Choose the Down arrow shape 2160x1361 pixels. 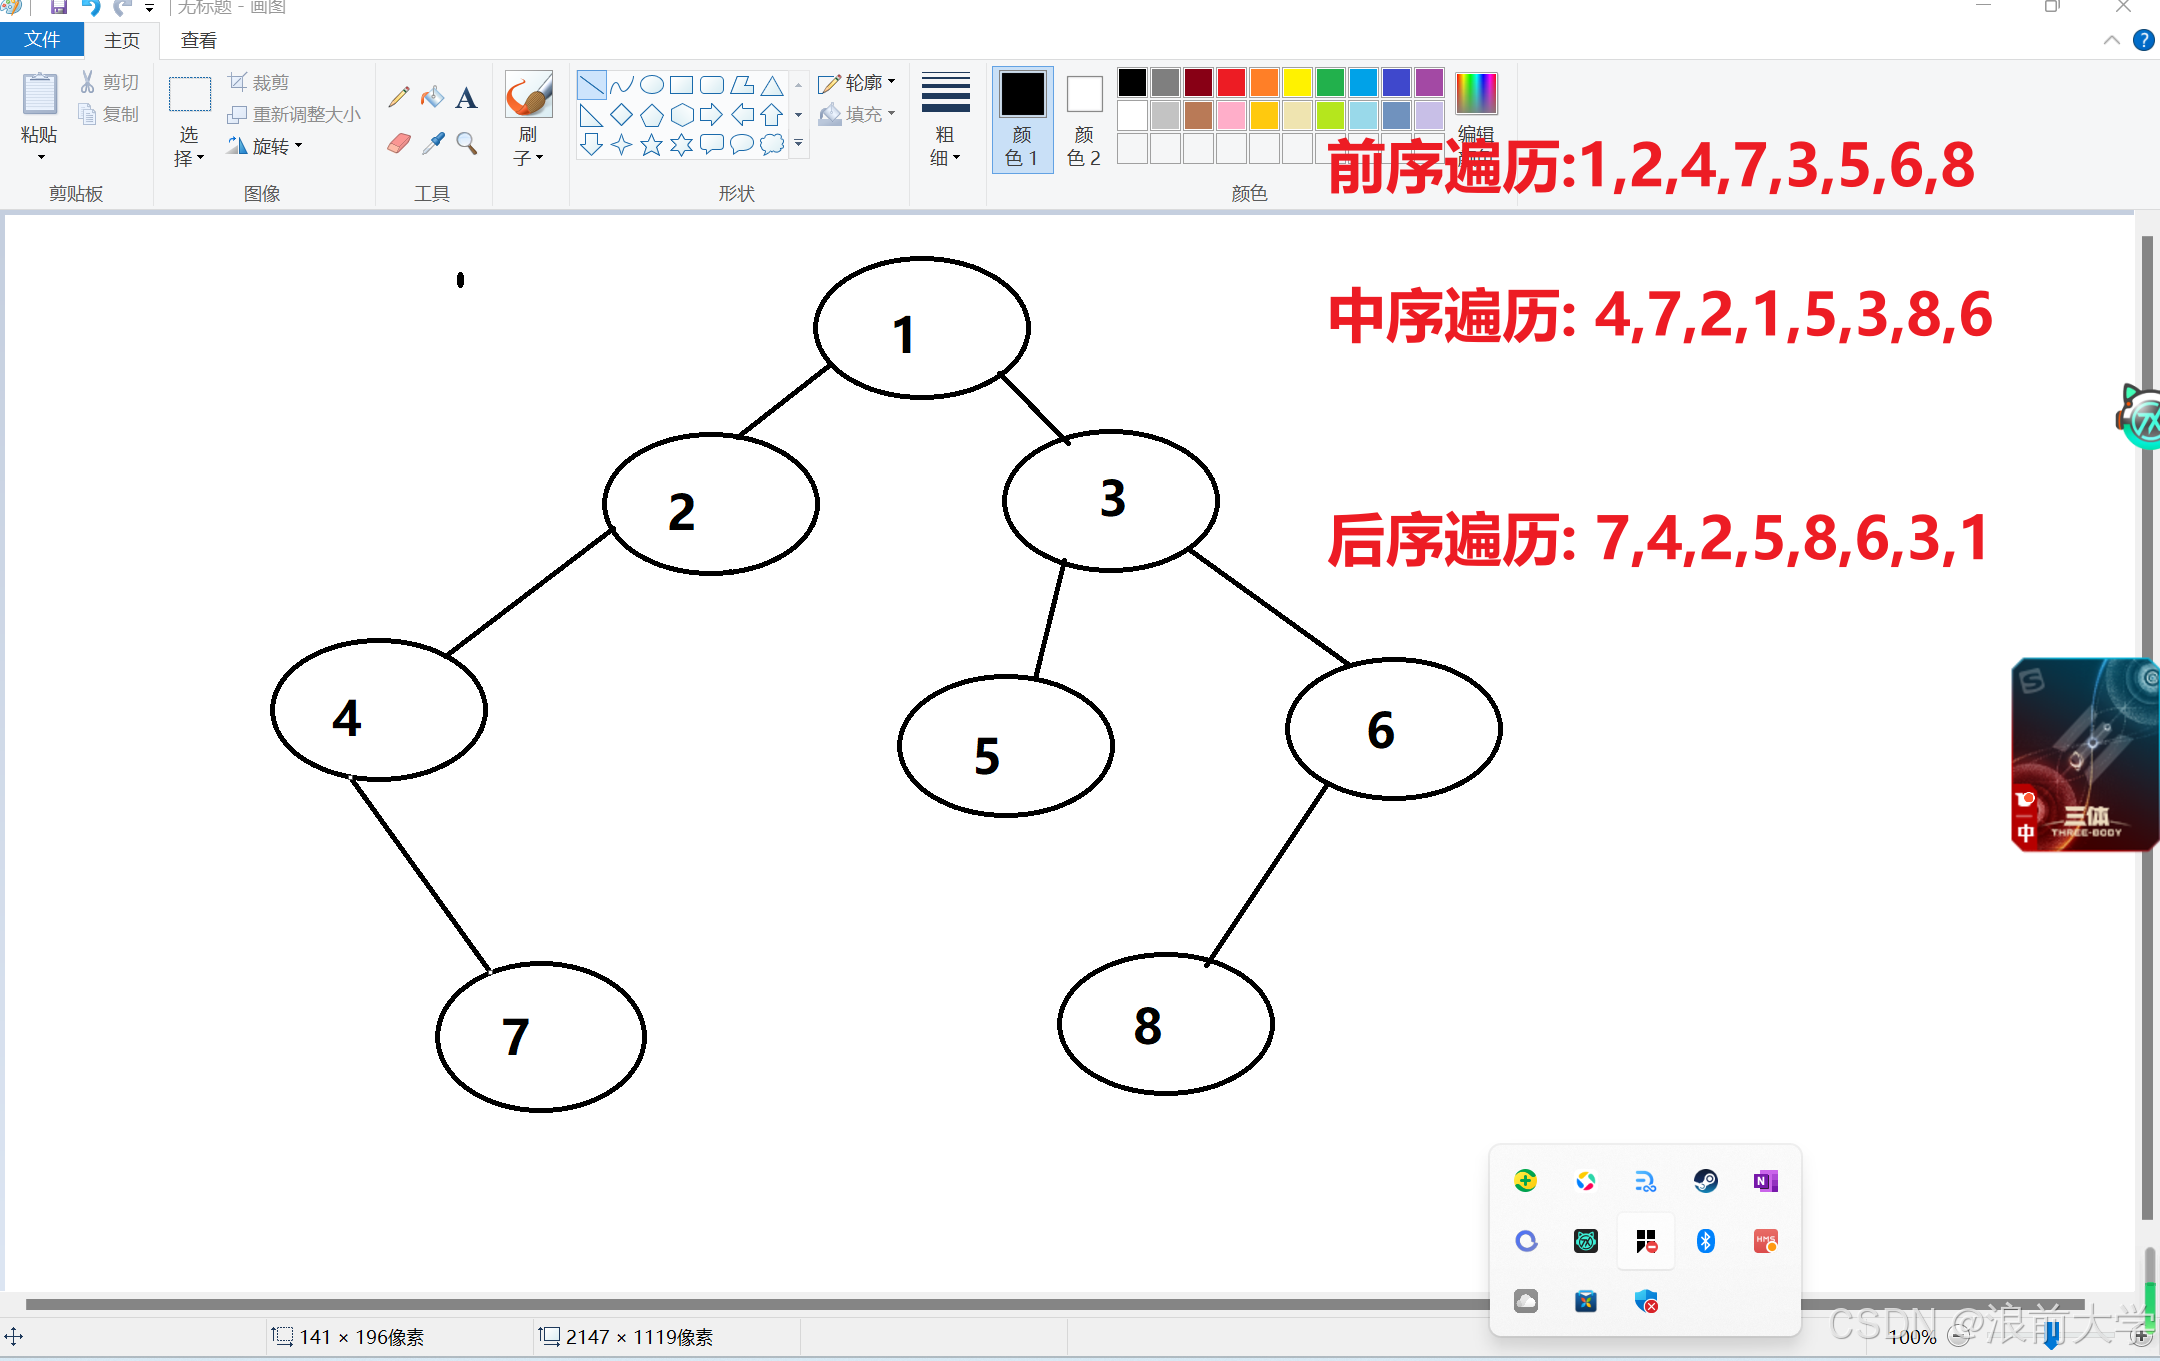(591, 145)
